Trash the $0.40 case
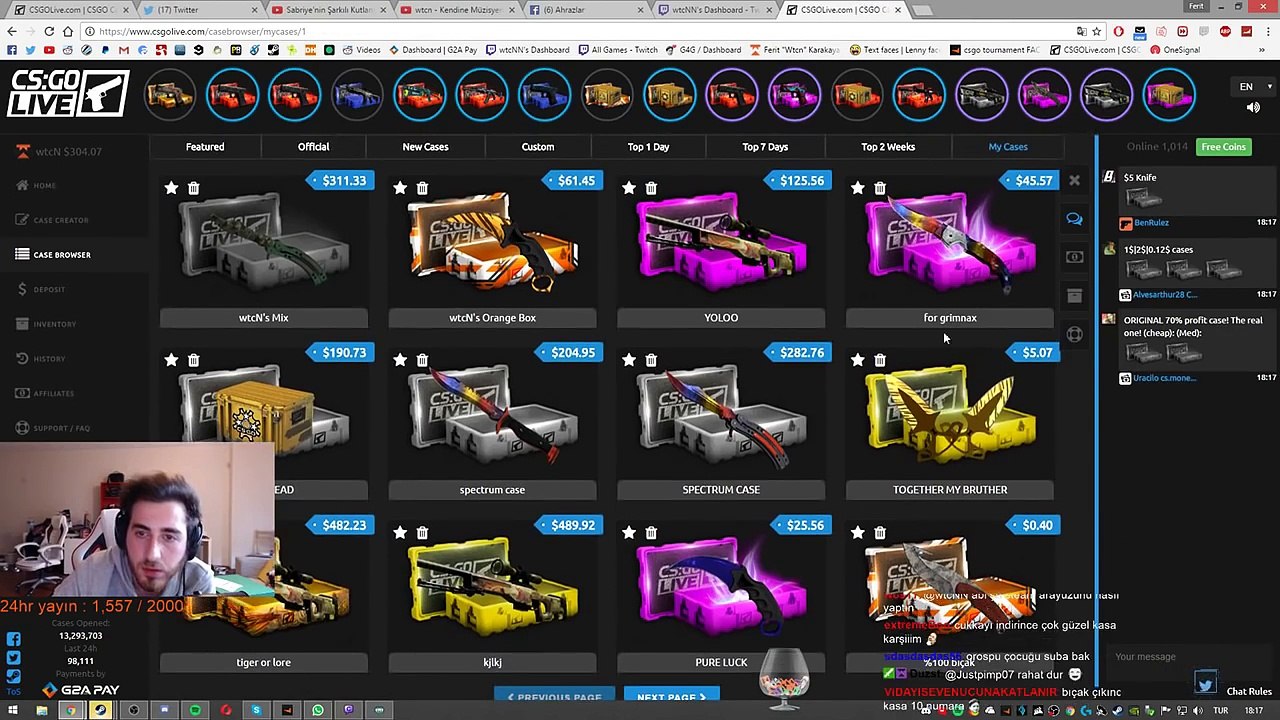 (880, 533)
